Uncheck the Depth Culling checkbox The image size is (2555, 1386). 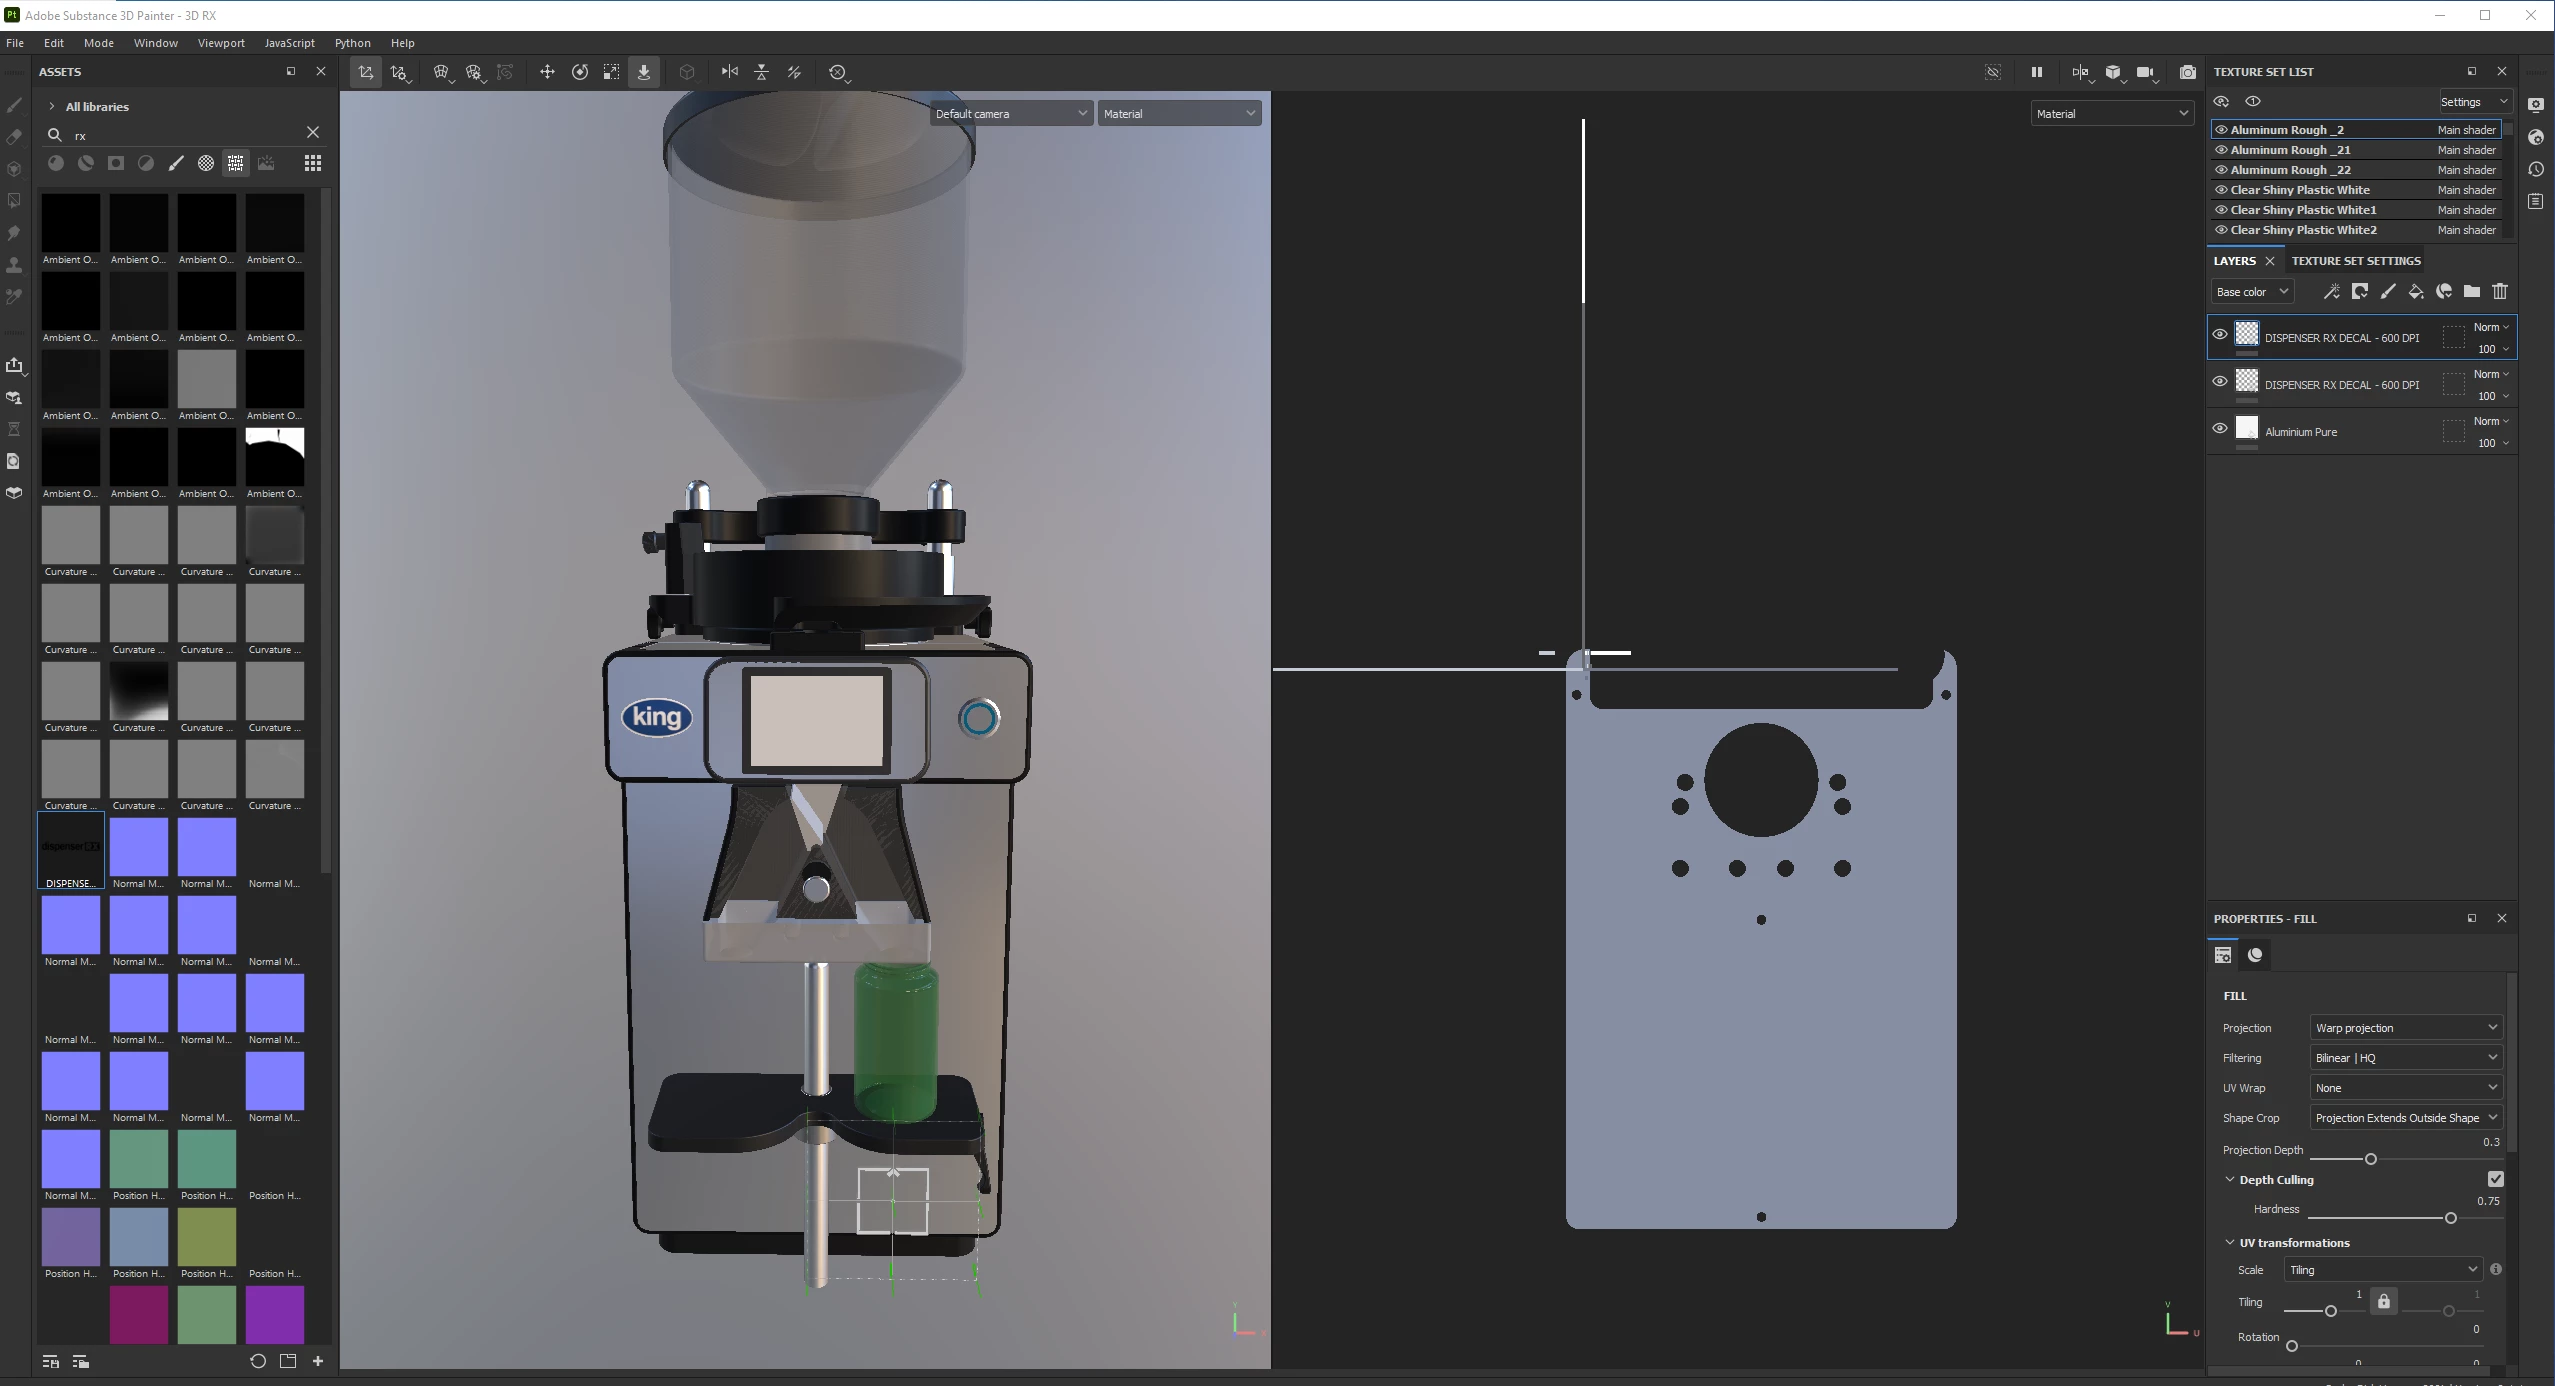pos(2495,1179)
